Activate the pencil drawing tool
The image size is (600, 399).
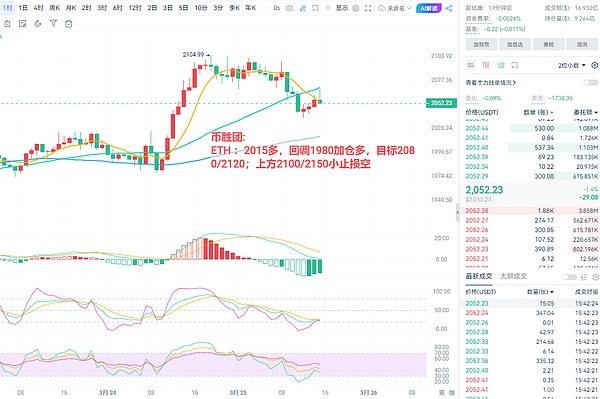[x=303, y=8]
